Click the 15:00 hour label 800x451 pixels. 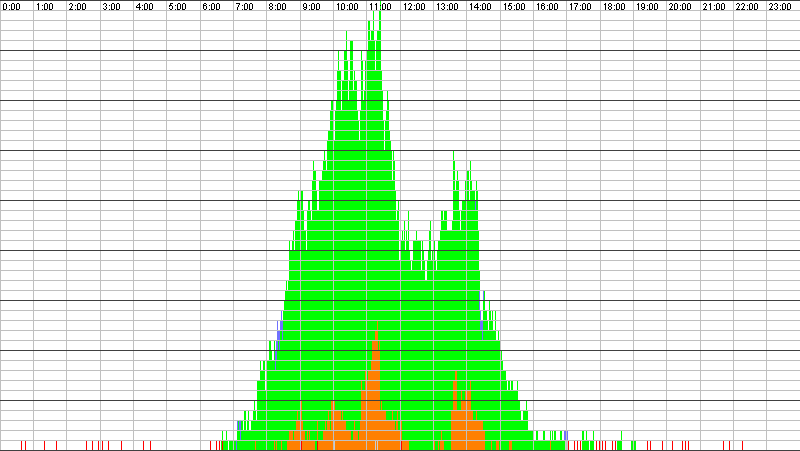click(514, 7)
